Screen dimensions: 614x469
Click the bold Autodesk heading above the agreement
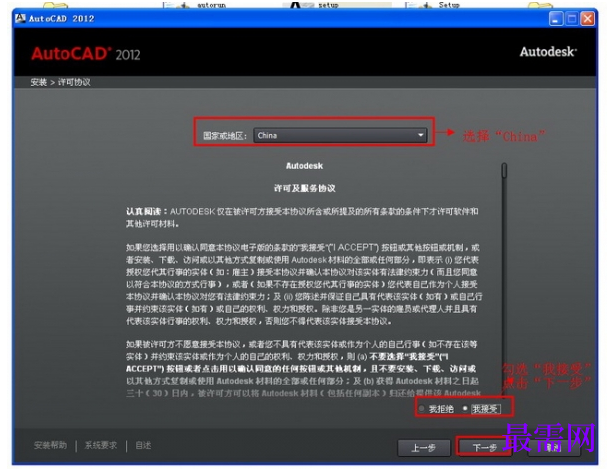click(304, 166)
